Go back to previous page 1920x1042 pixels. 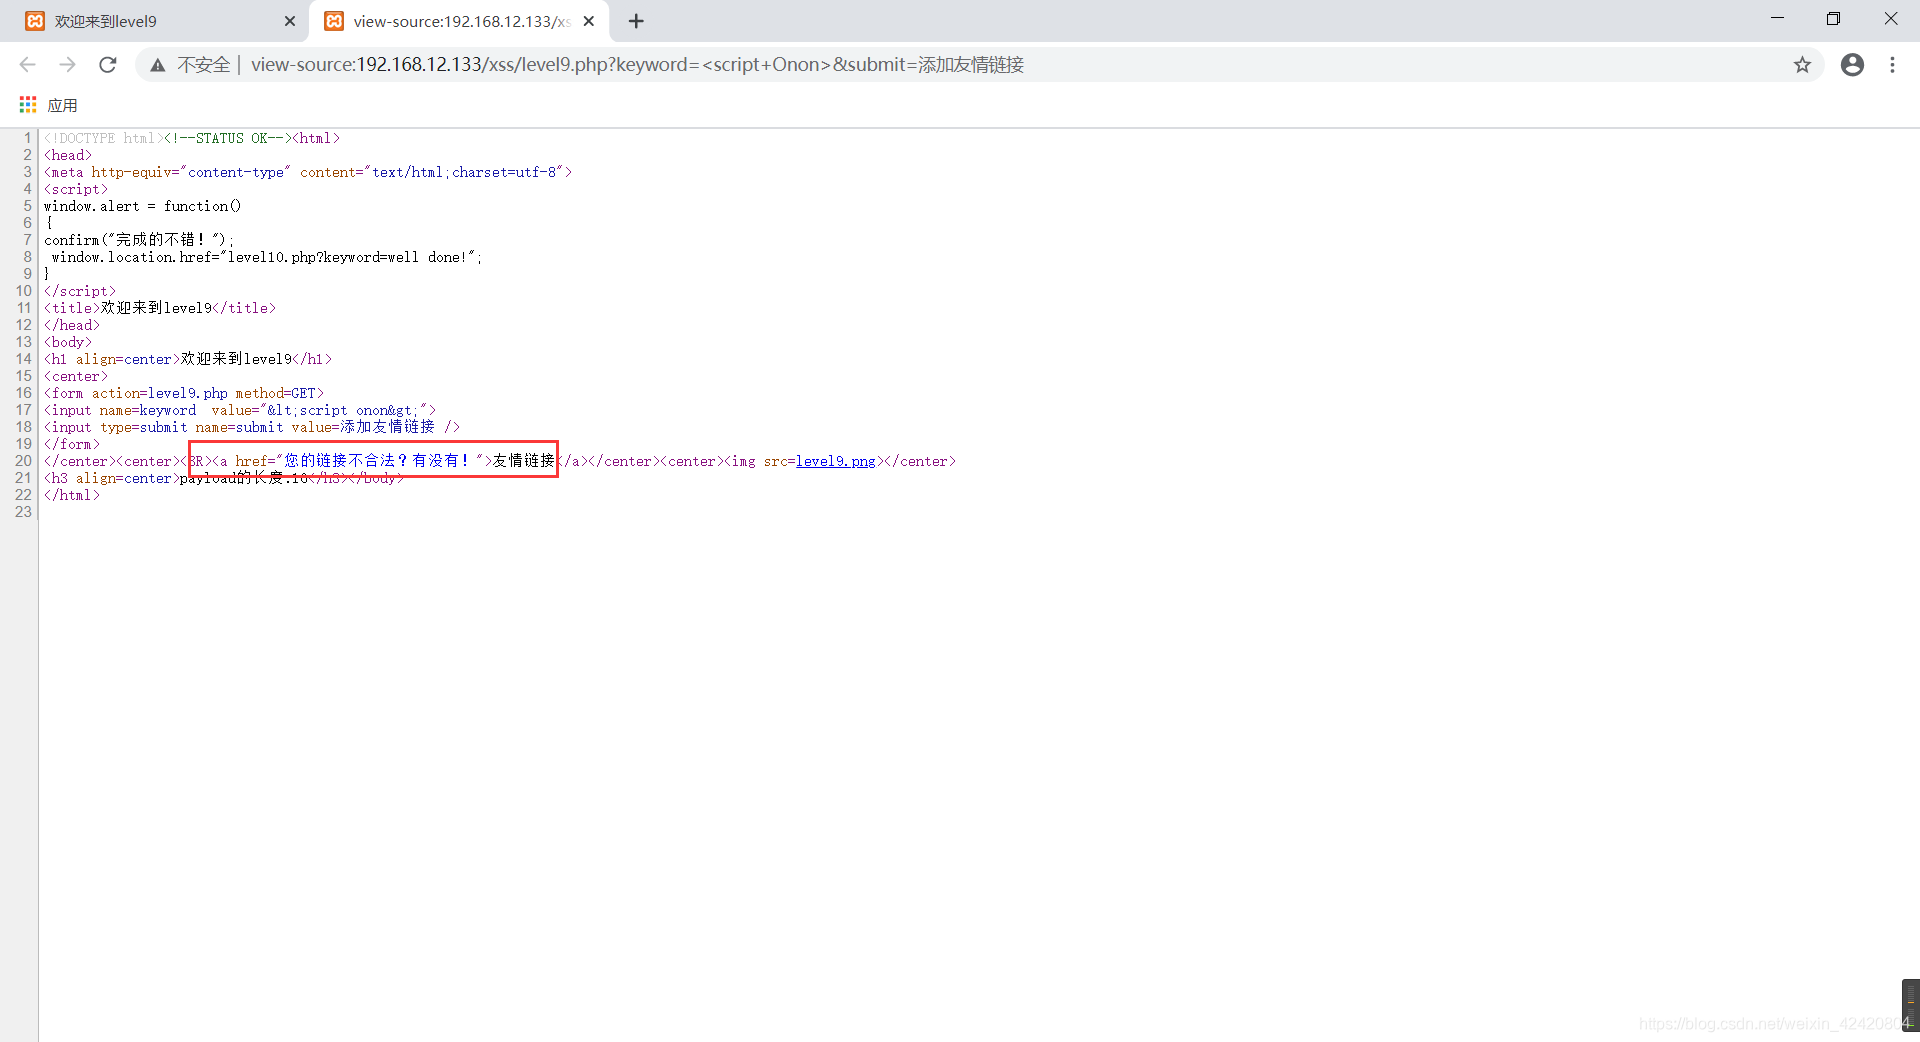click(28, 65)
